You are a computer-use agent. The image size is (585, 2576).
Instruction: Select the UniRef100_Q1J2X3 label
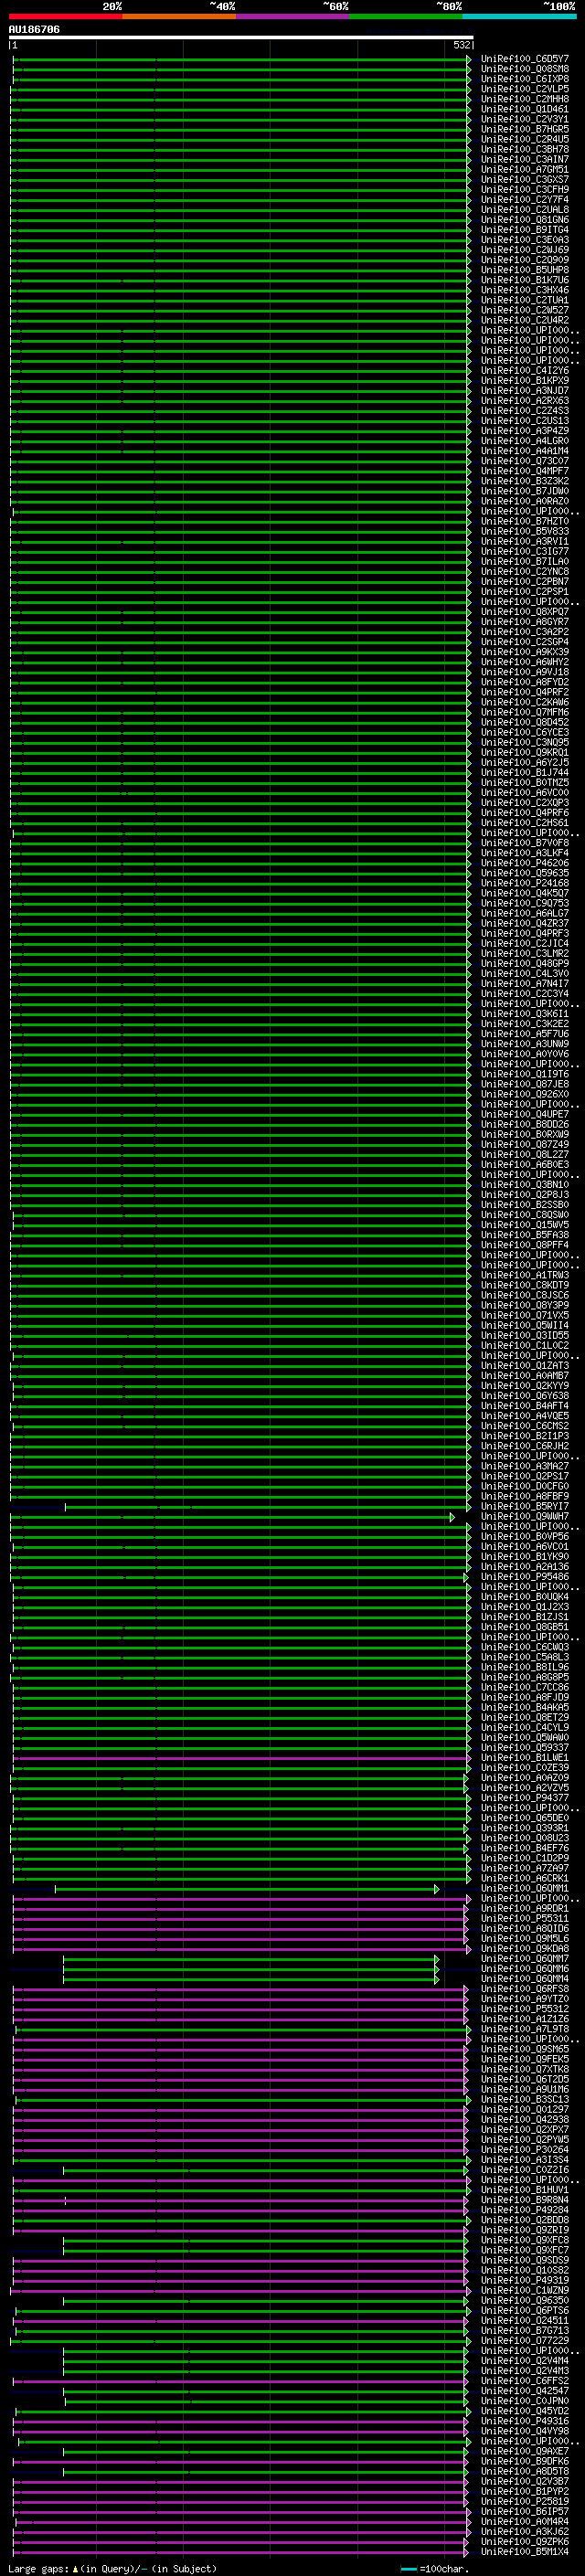coord(525,1607)
